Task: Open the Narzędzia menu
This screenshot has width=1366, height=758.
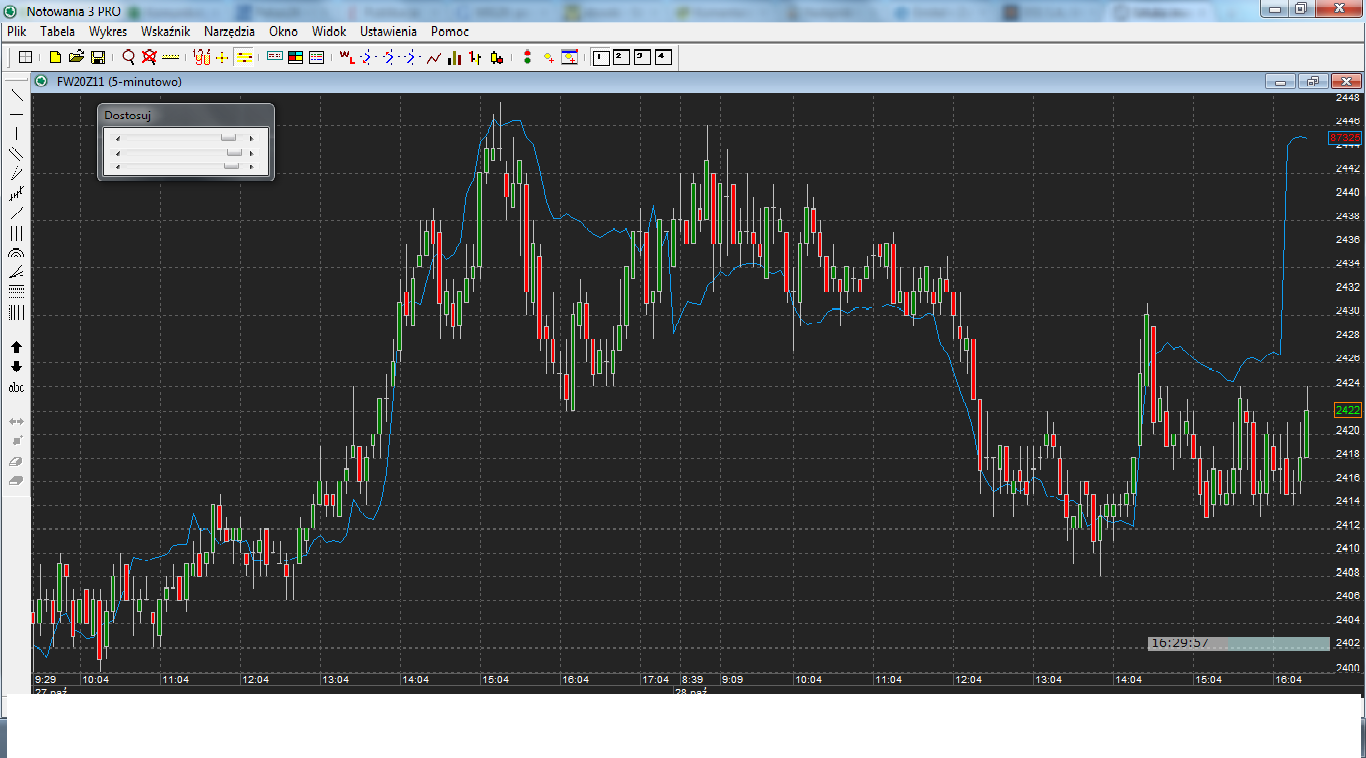Action: 229,32
